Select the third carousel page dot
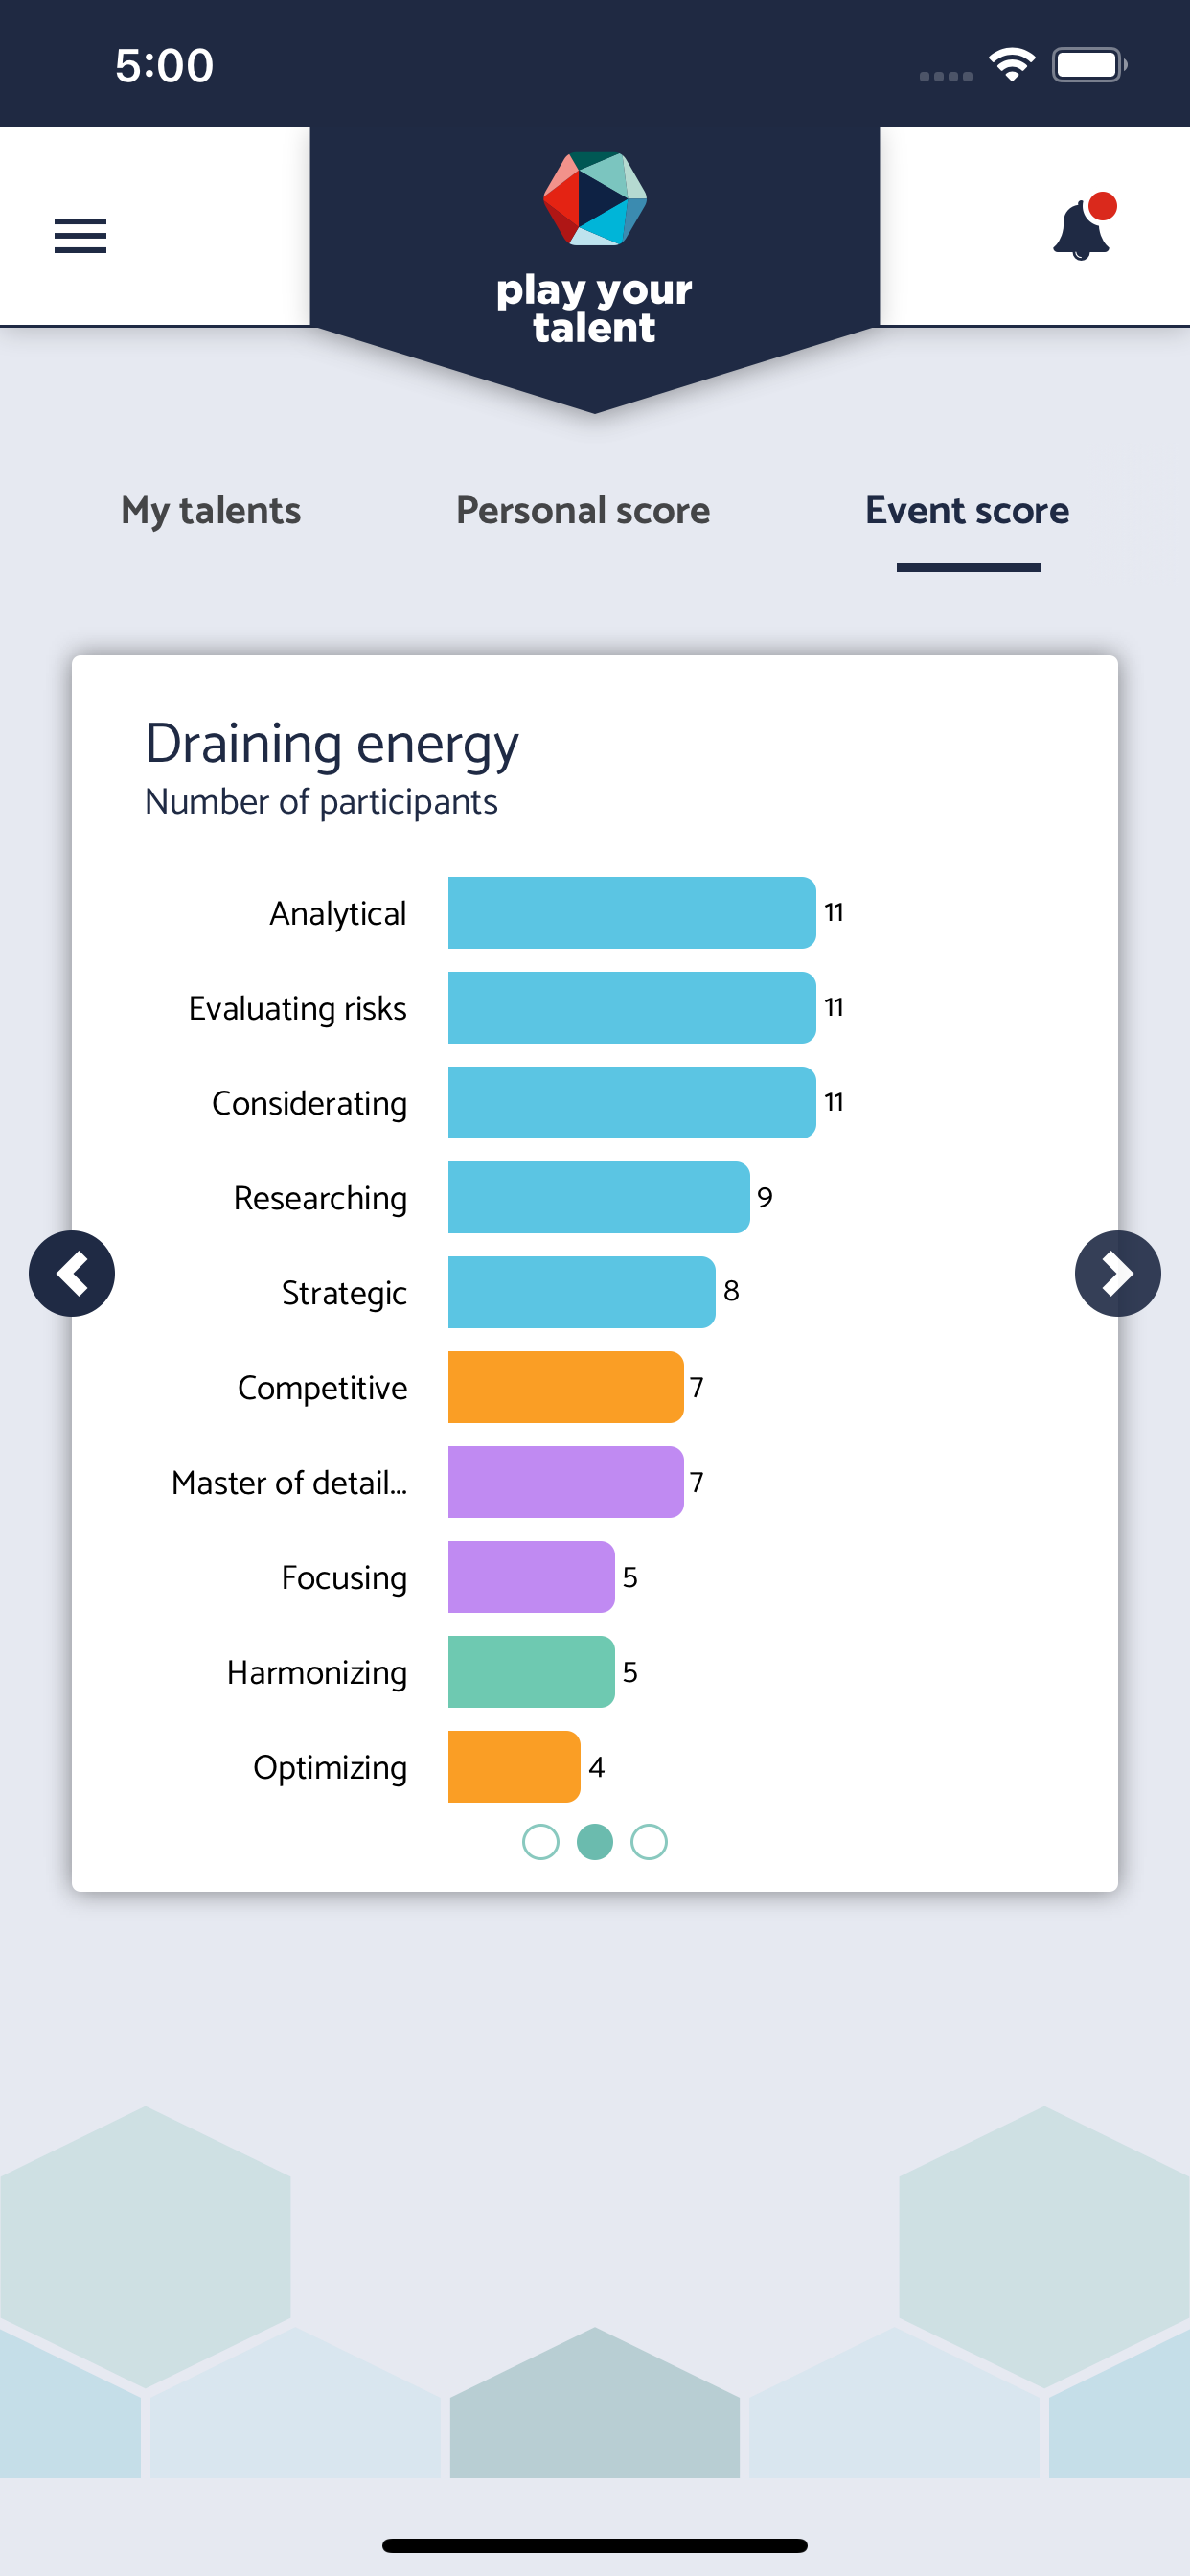The image size is (1190, 2576). pyautogui.click(x=649, y=1841)
